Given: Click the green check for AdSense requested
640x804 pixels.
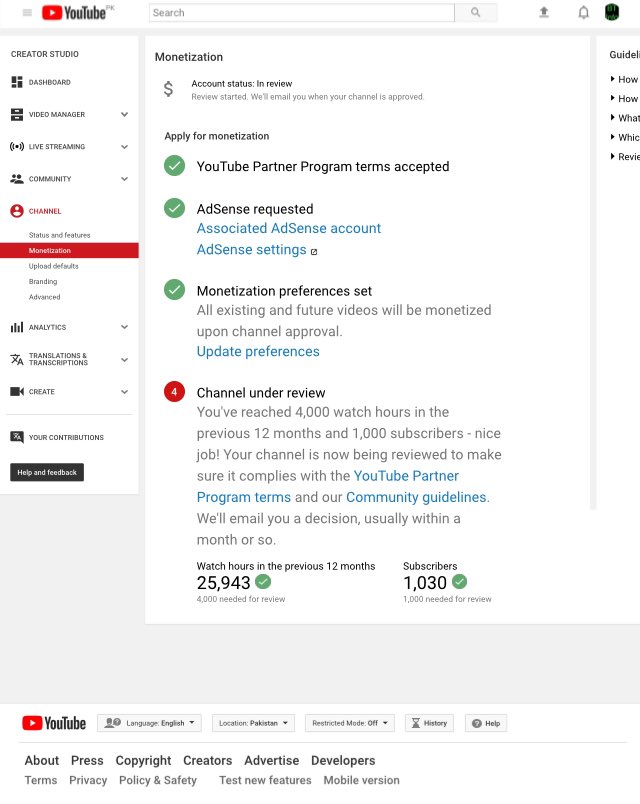Looking at the screenshot, I should coord(174,208).
